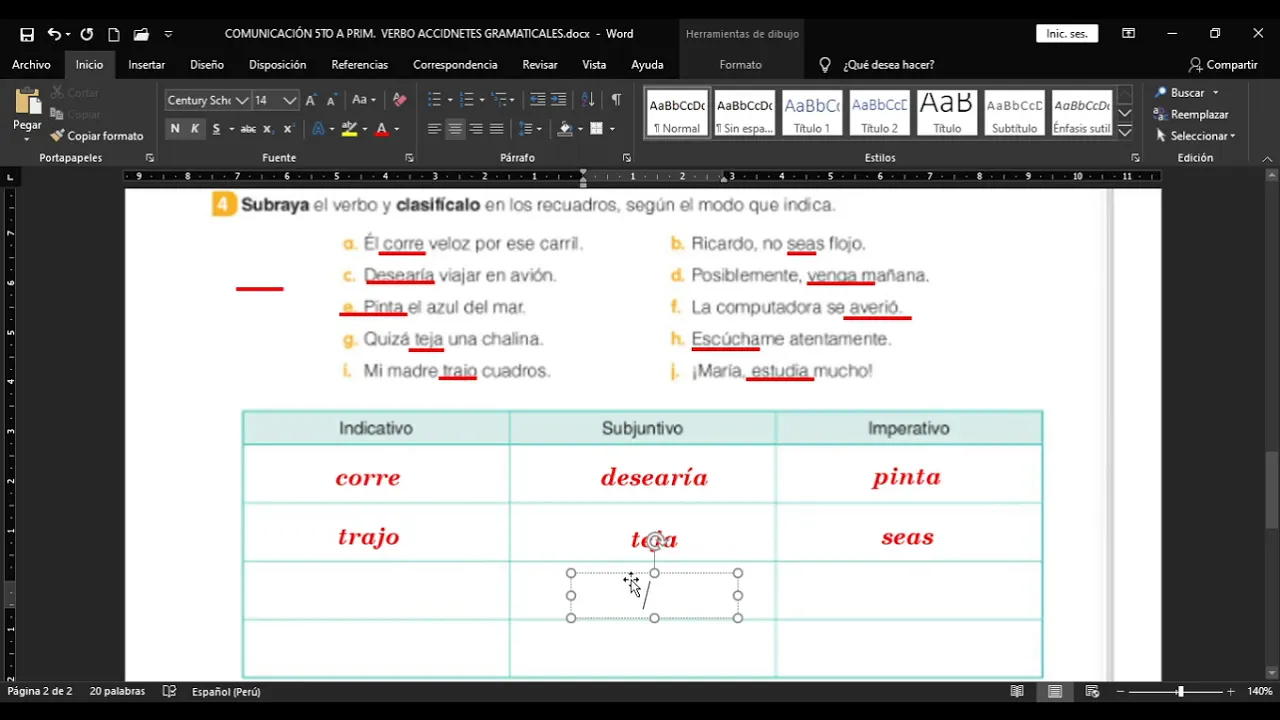Align text to the right
This screenshot has width=1280, height=720.
point(476,129)
